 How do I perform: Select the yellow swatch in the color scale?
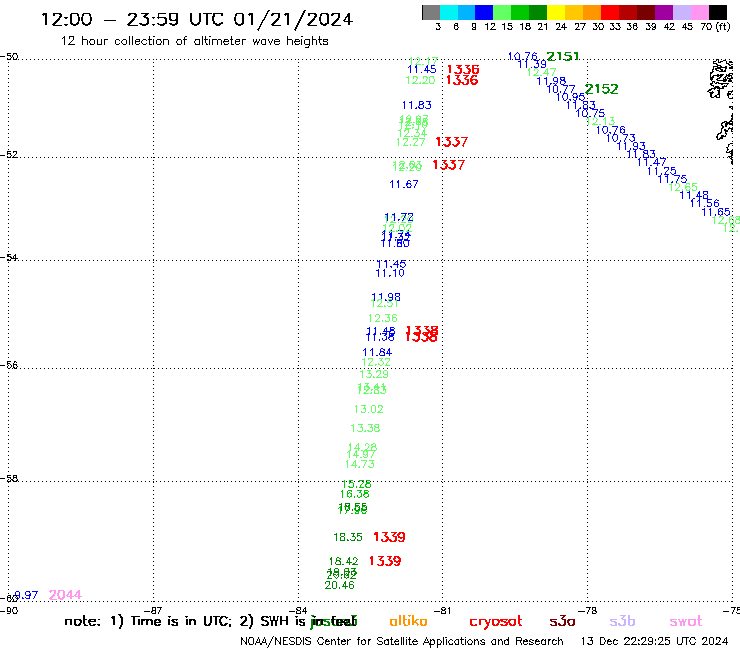556,12
